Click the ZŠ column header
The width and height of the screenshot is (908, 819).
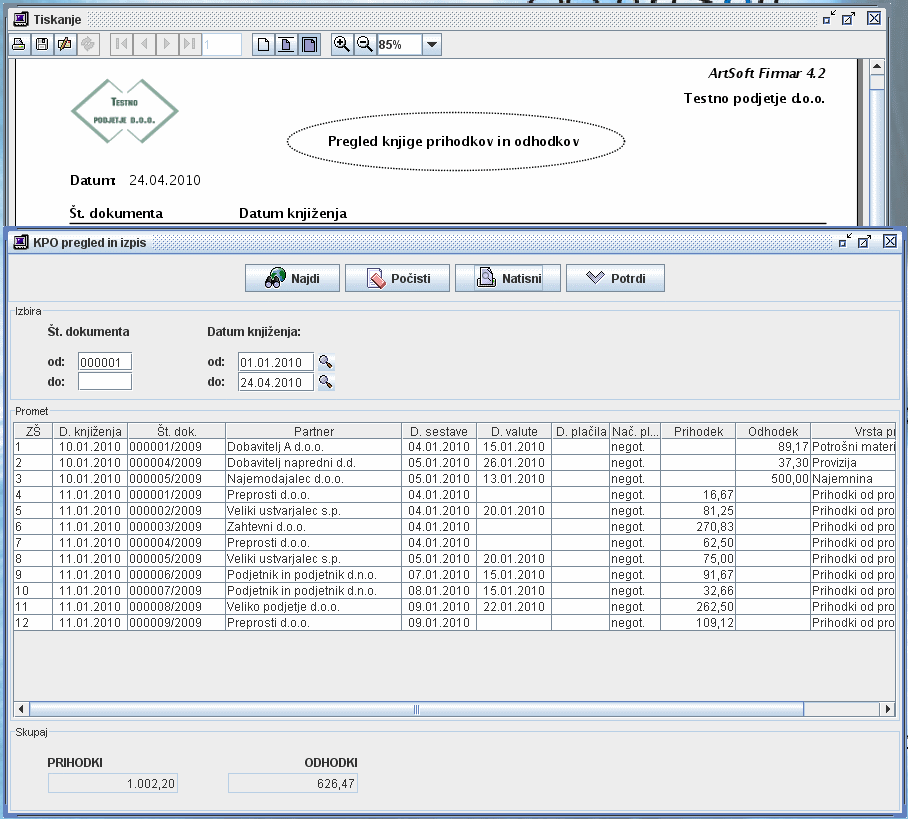click(33, 431)
